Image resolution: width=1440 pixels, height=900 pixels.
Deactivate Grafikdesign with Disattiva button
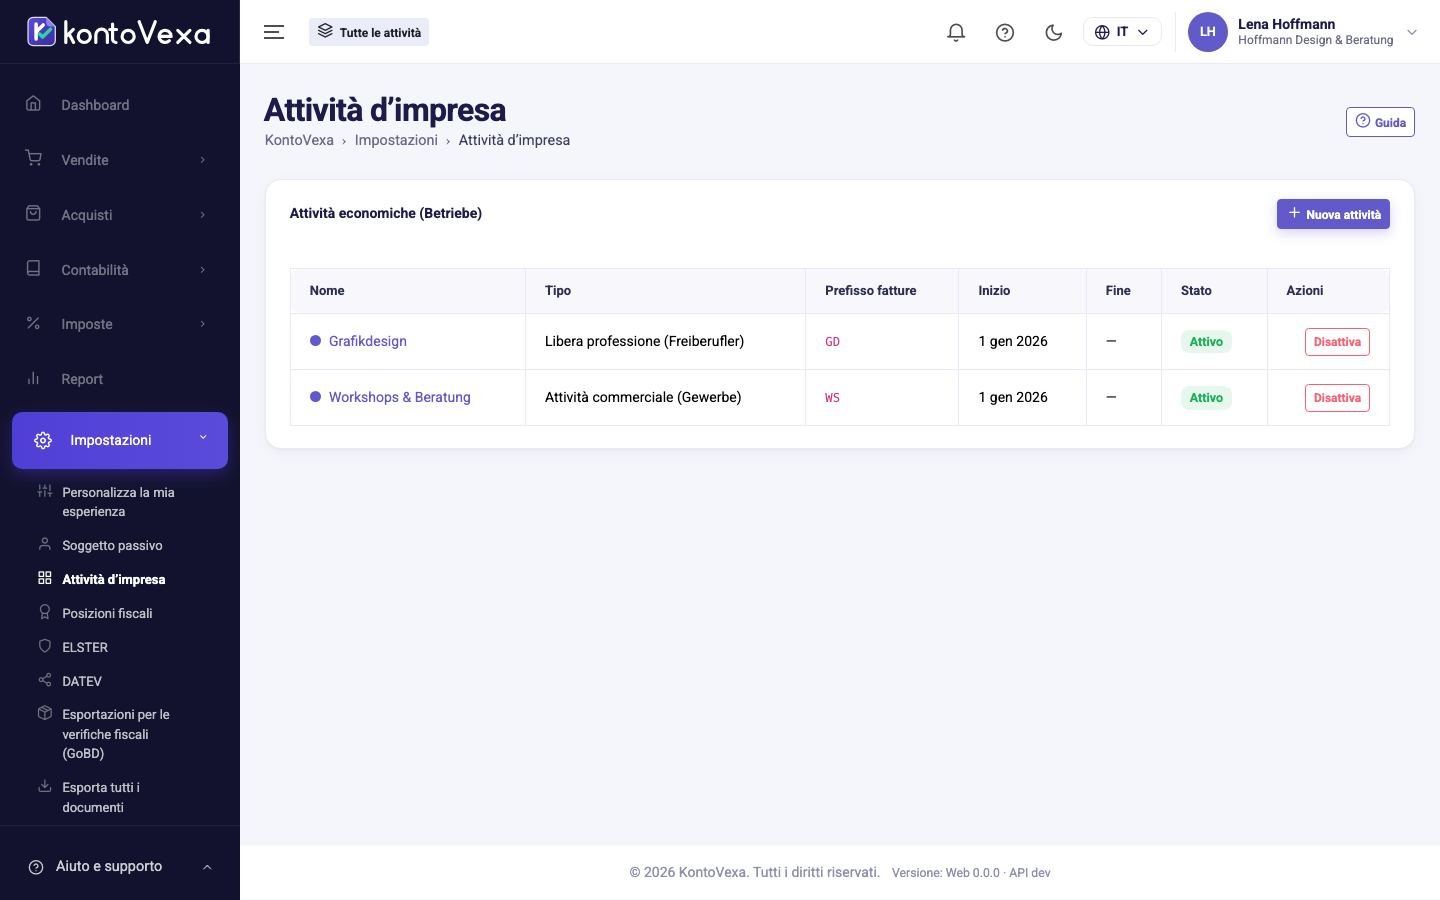1337,342
